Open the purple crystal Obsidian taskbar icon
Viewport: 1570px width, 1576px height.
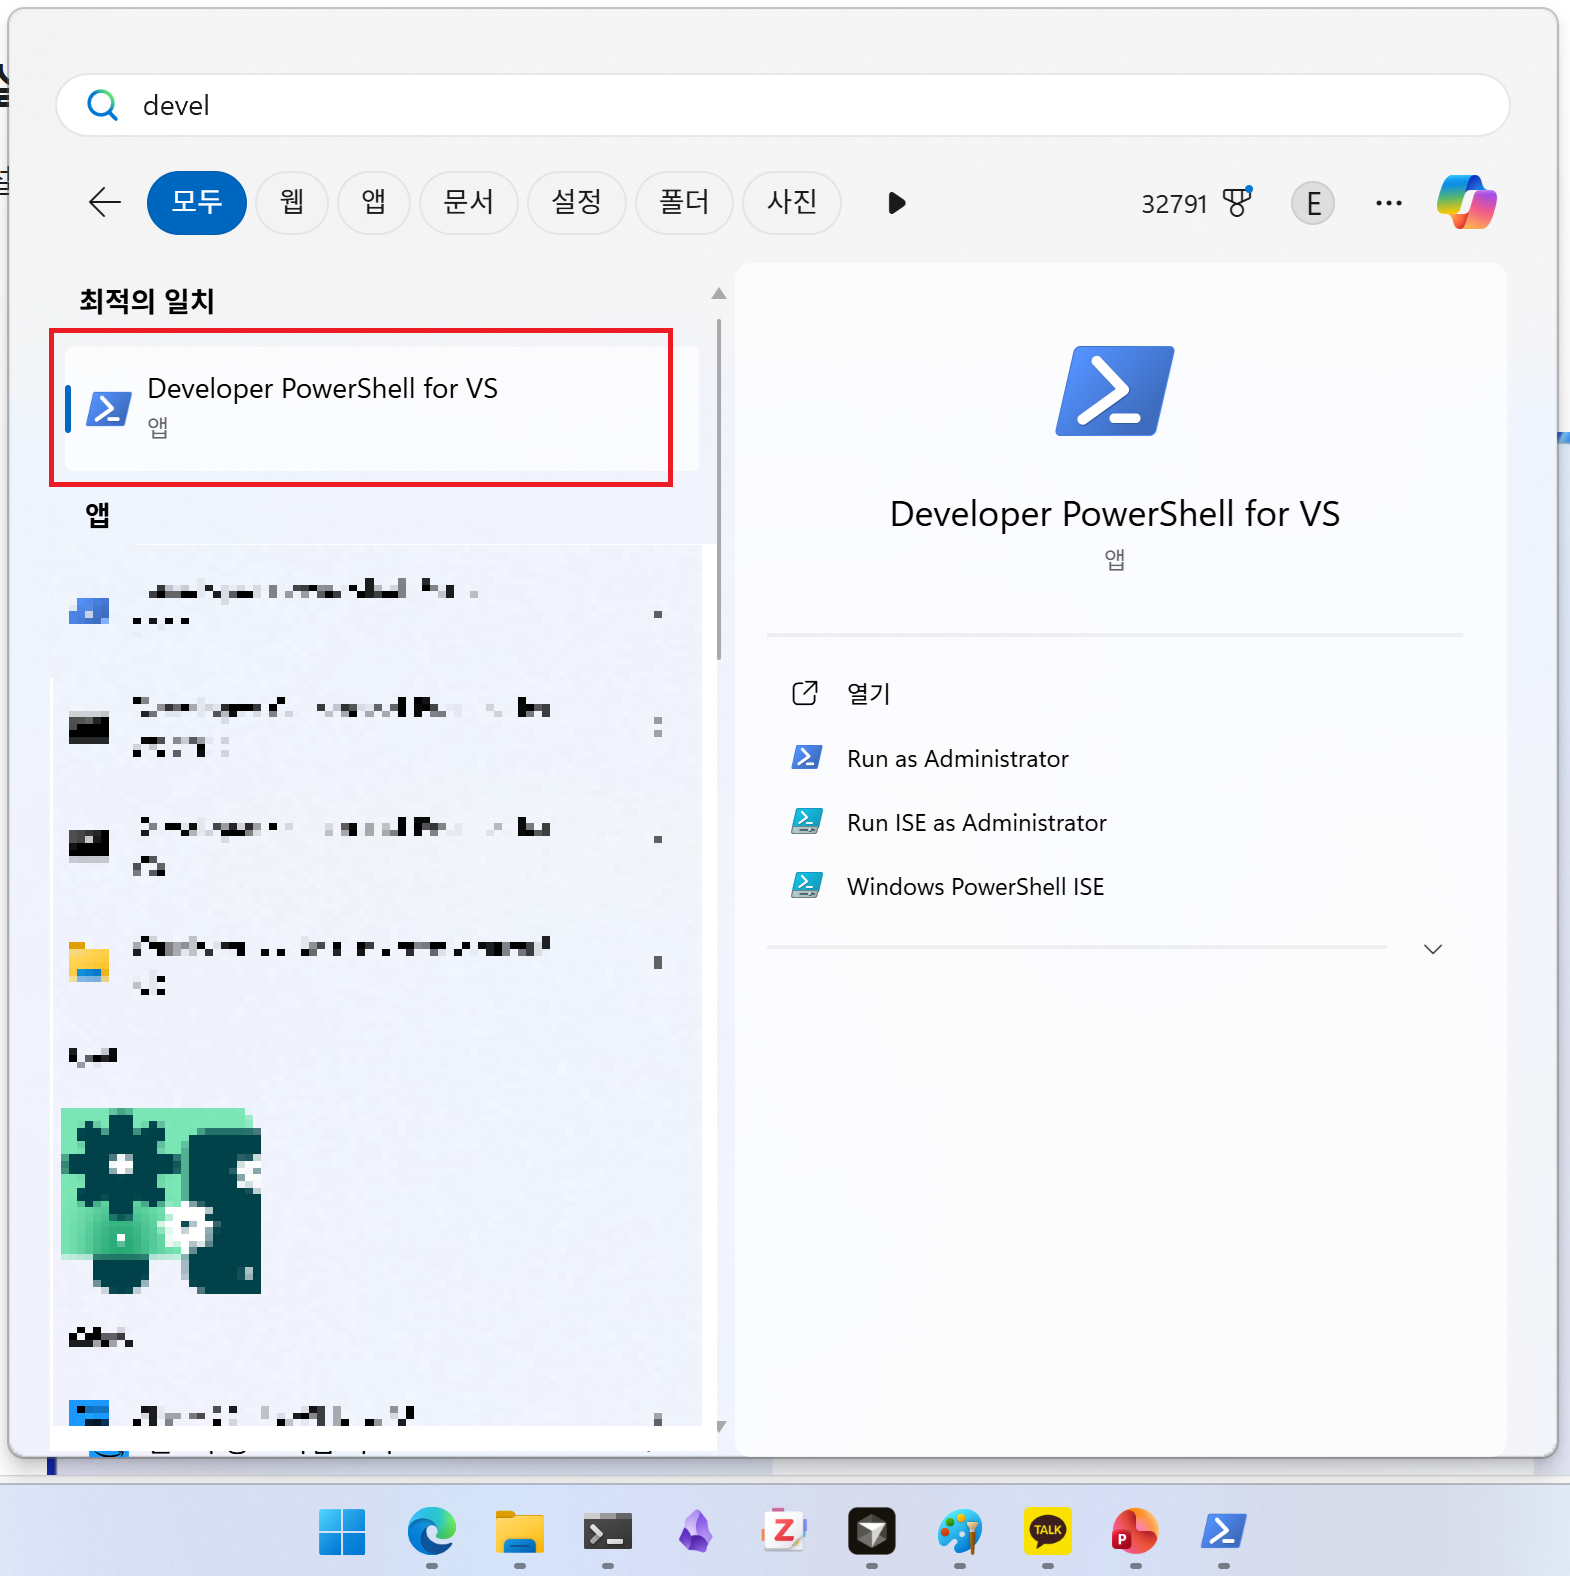tap(696, 1532)
